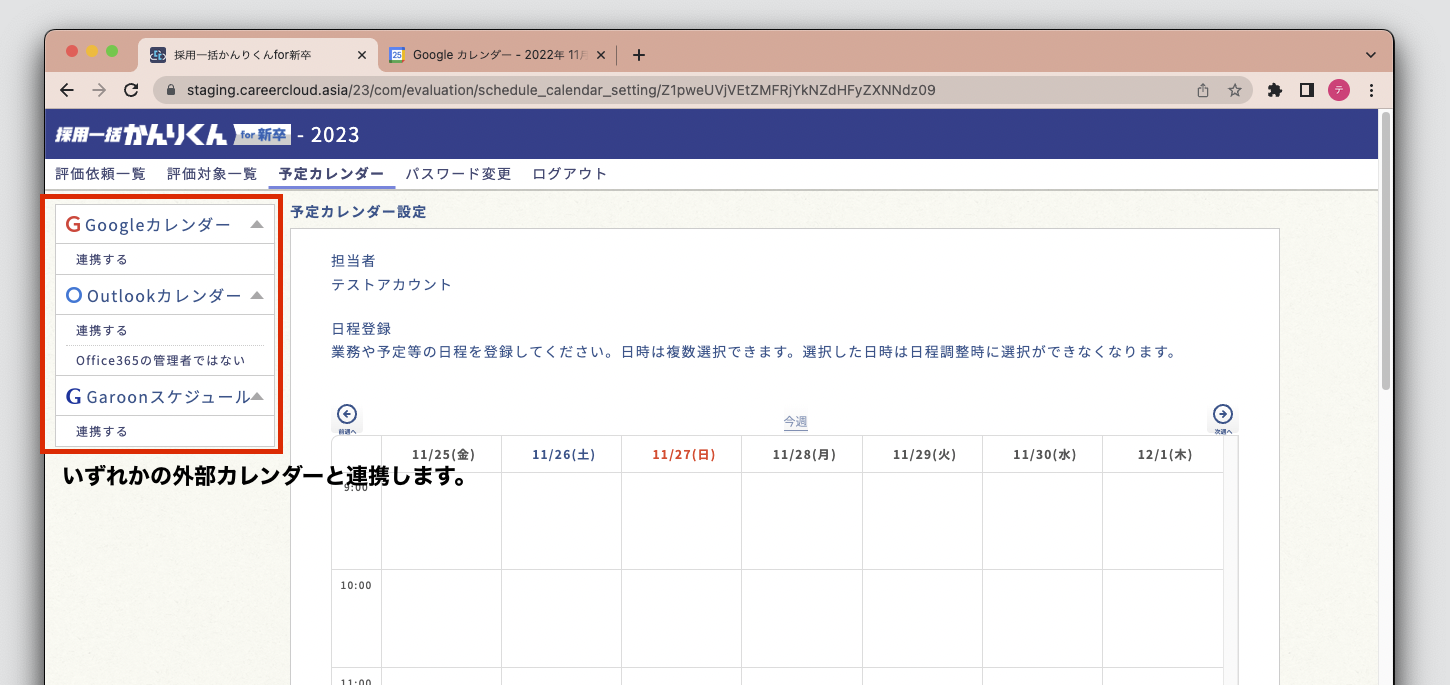This screenshot has width=1450, height=685.
Task: Reload the page with the refresh icon
Action: pos(131,90)
